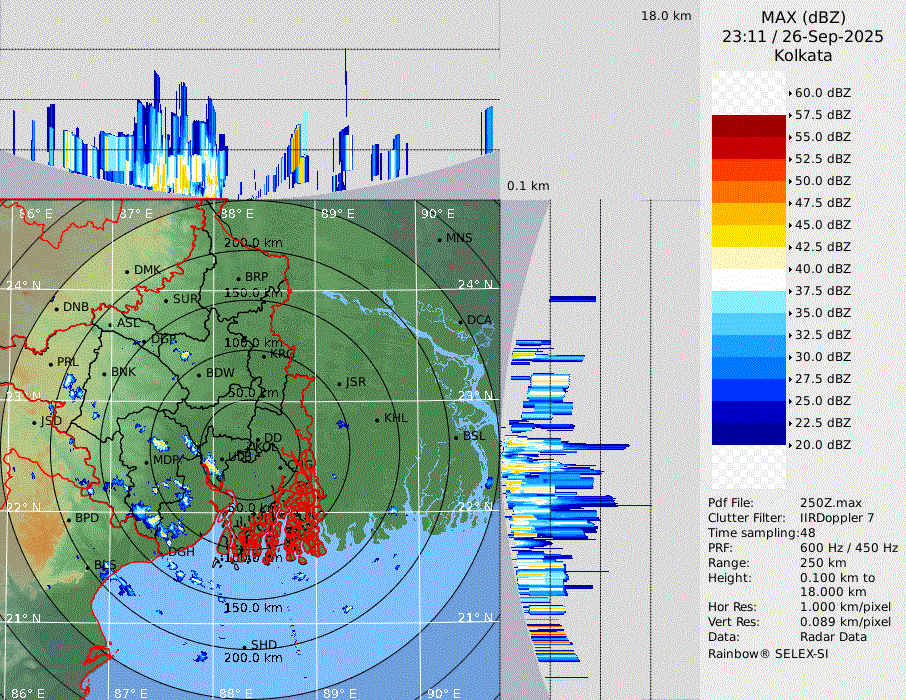Click the MAX (dBZ) title text
Viewport: 906px width, 700px height.
(803, 17)
